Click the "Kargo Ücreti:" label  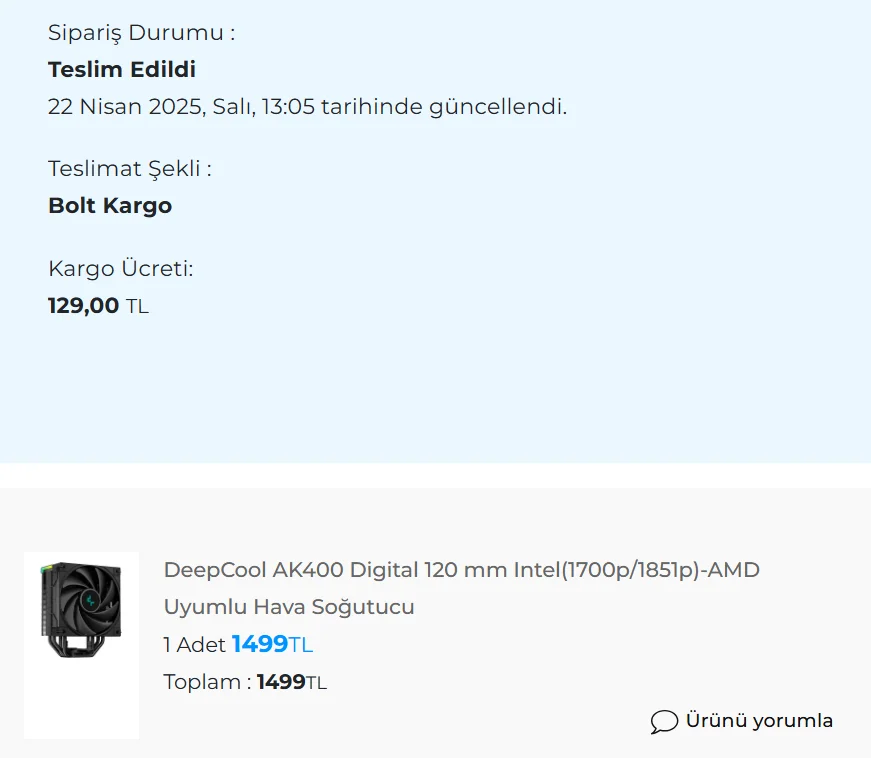click(x=120, y=268)
